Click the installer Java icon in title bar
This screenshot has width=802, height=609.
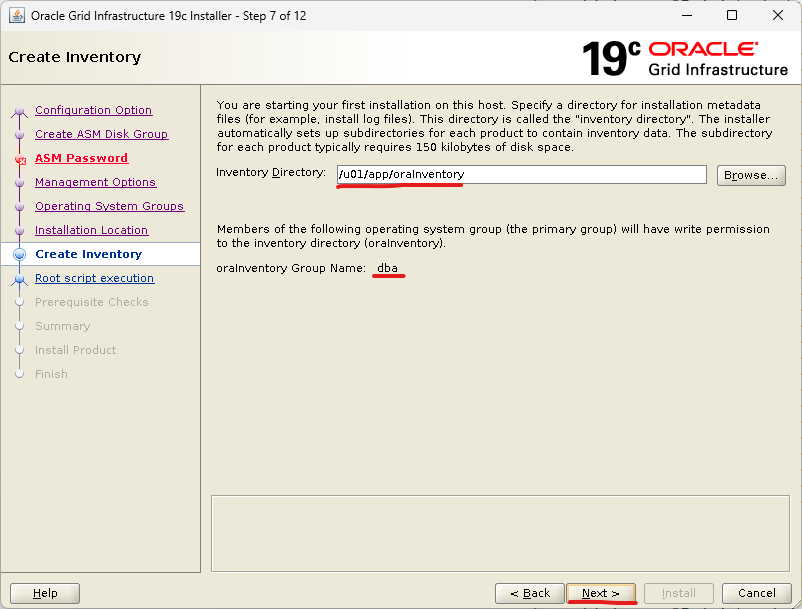click(x=17, y=16)
